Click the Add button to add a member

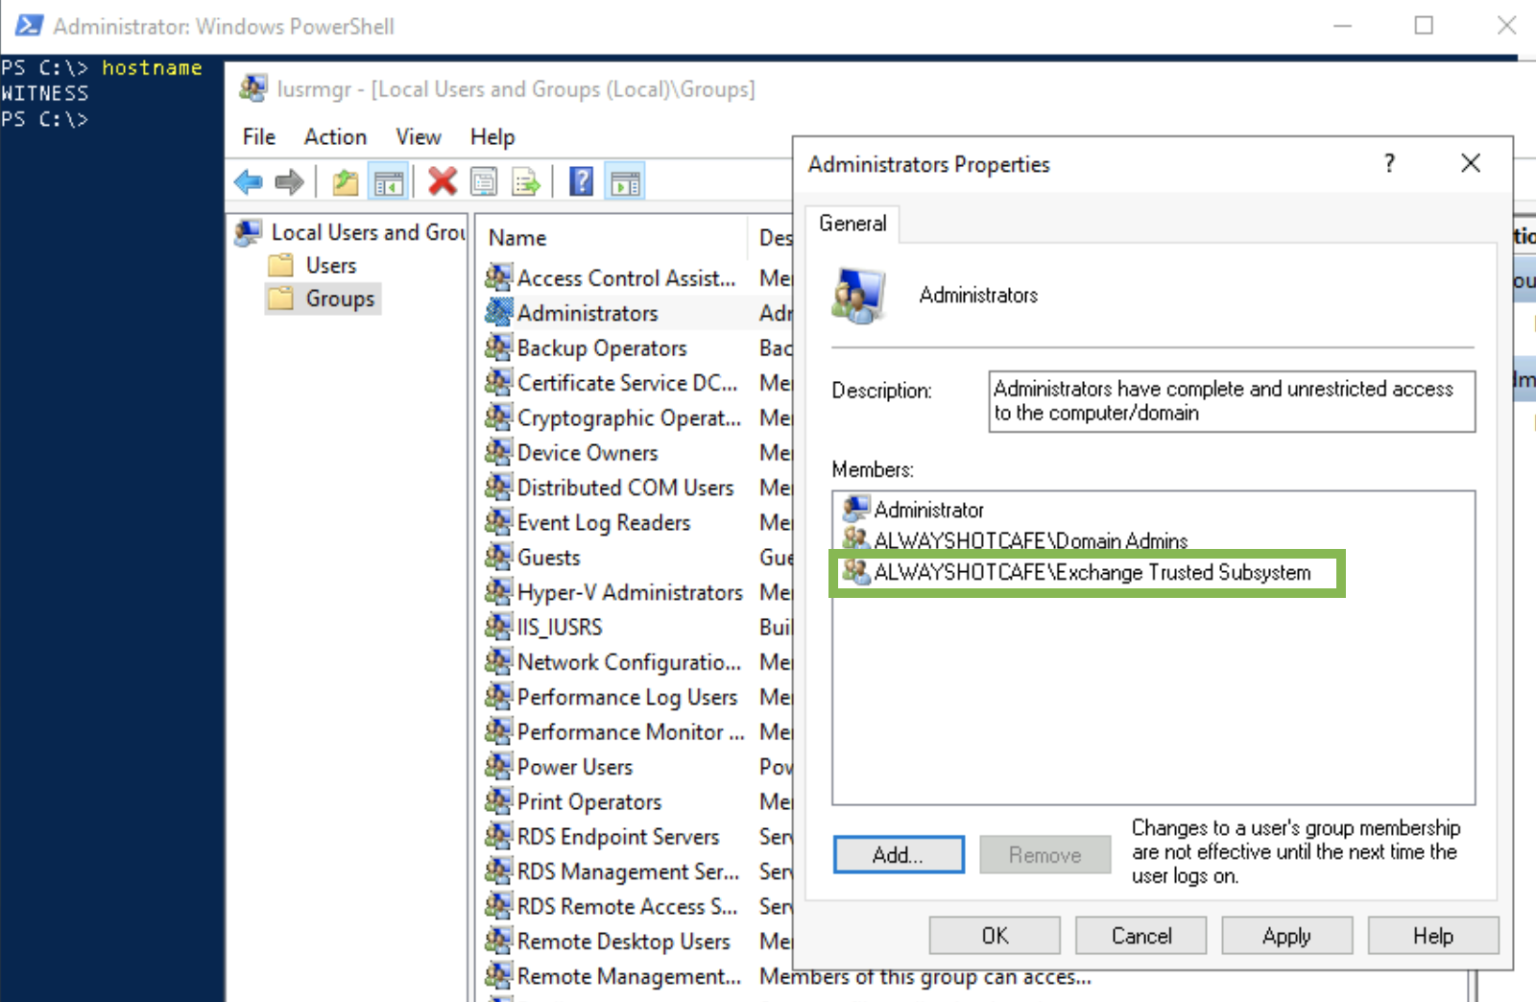tap(897, 854)
